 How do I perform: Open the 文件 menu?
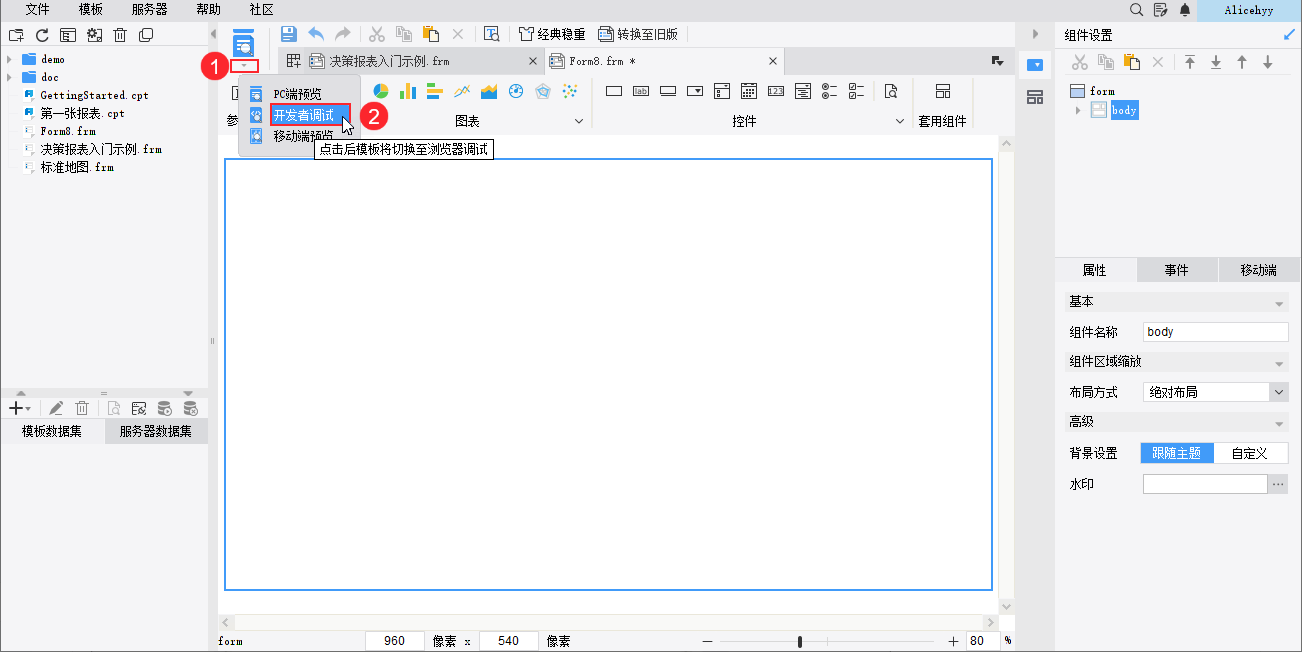click(x=37, y=9)
